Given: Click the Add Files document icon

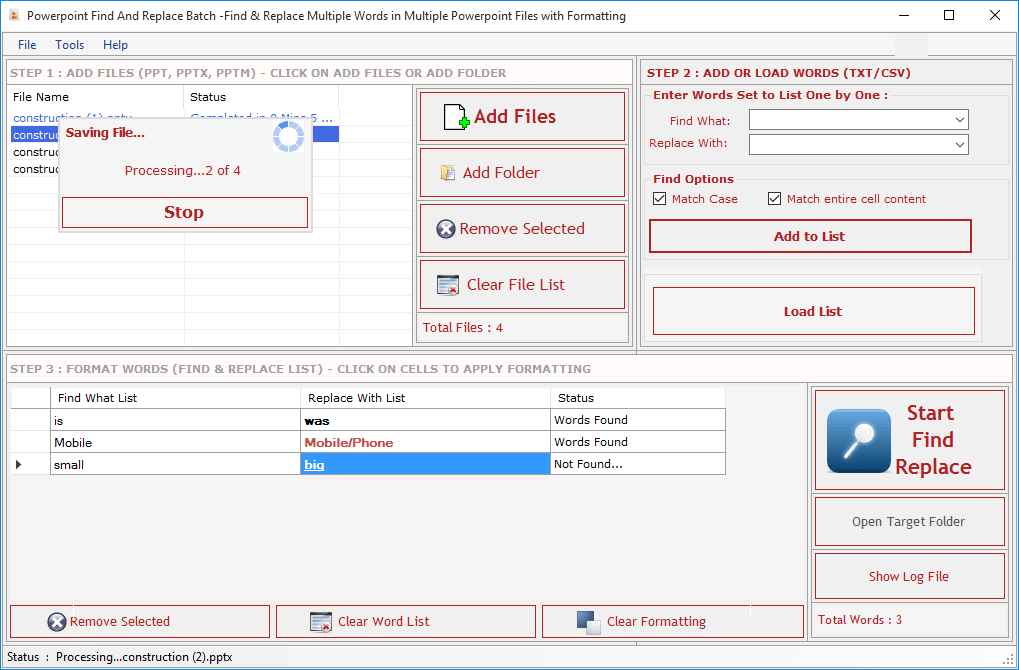Looking at the screenshot, I should click(456, 117).
